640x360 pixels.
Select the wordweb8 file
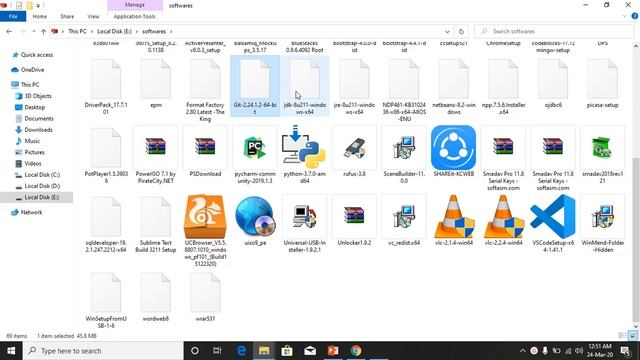coord(156,297)
